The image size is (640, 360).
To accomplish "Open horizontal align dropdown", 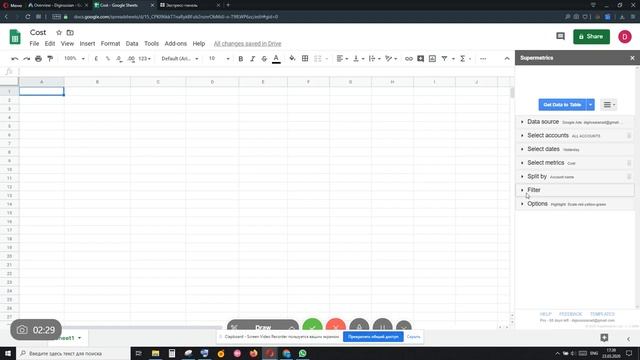I will tap(342, 59).
